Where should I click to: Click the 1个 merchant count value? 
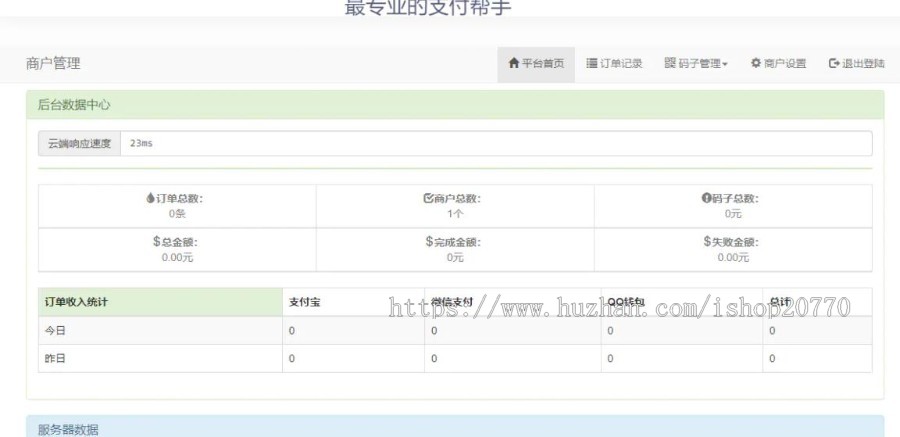click(x=455, y=214)
